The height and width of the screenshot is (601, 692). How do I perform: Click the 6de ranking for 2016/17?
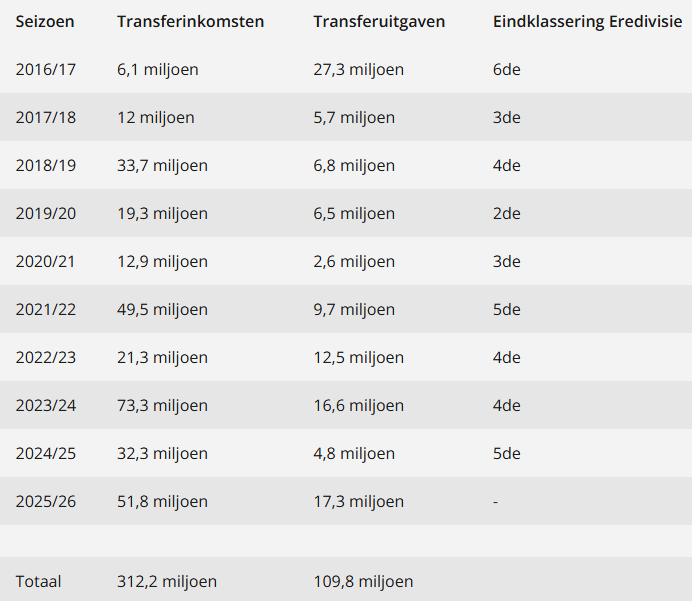[x=507, y=70]
